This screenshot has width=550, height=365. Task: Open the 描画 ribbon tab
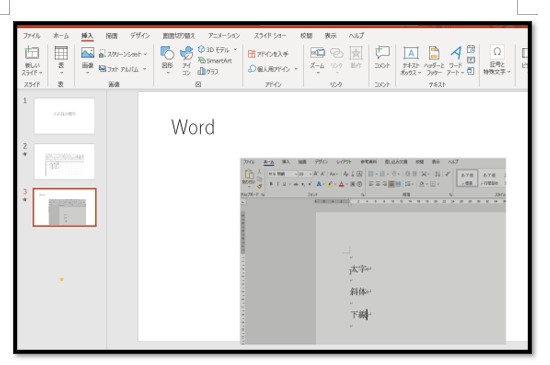[112, 36]
